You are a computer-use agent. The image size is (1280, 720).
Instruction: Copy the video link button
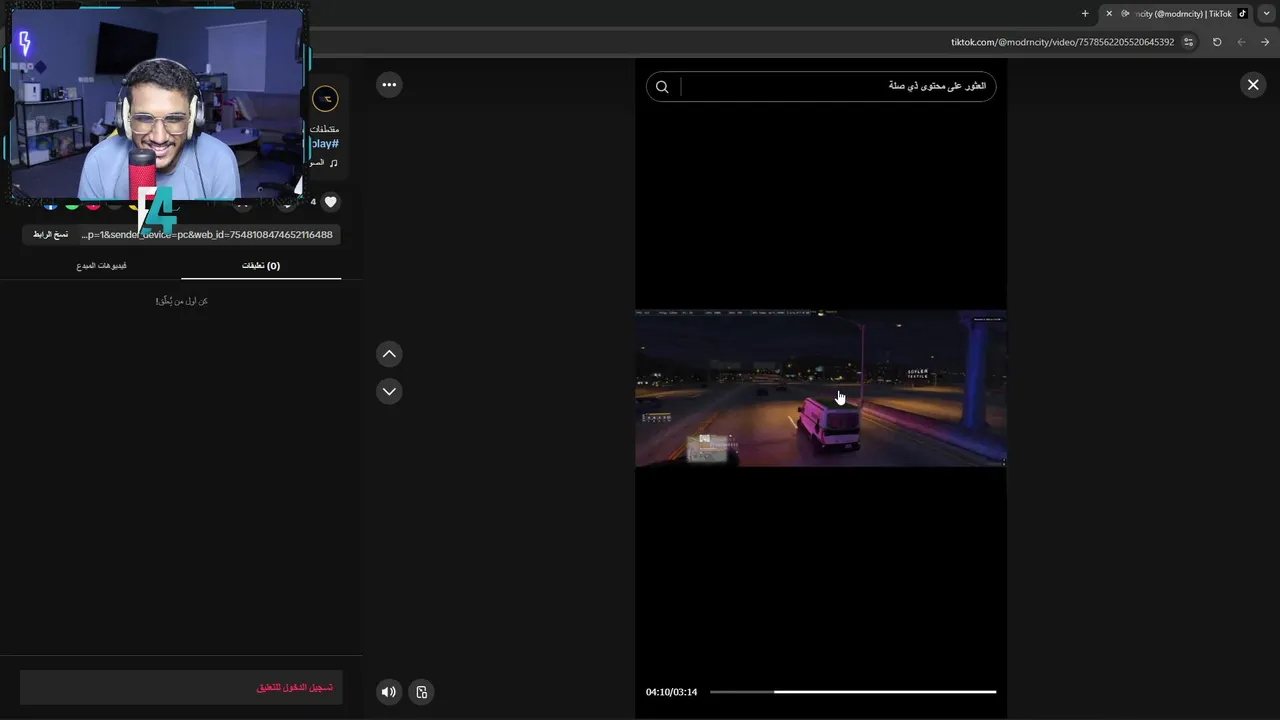coord(50,234)
